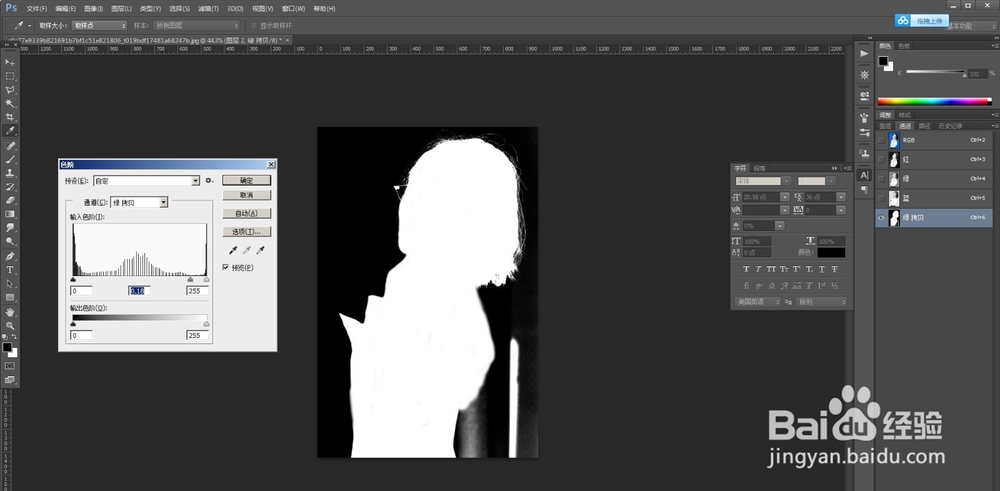This screenshot has height=491, width=1000.
Task: Pick the set black point eyedropper in Levels
Action: click(x=233, y=251)
